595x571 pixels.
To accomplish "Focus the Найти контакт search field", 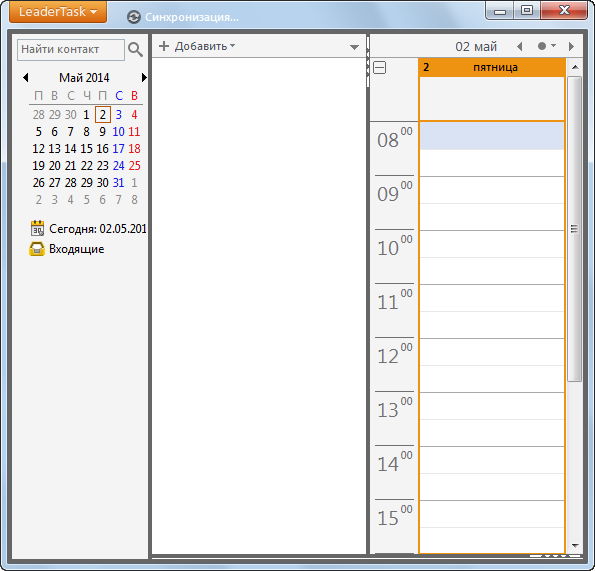I will click(71, 50).
